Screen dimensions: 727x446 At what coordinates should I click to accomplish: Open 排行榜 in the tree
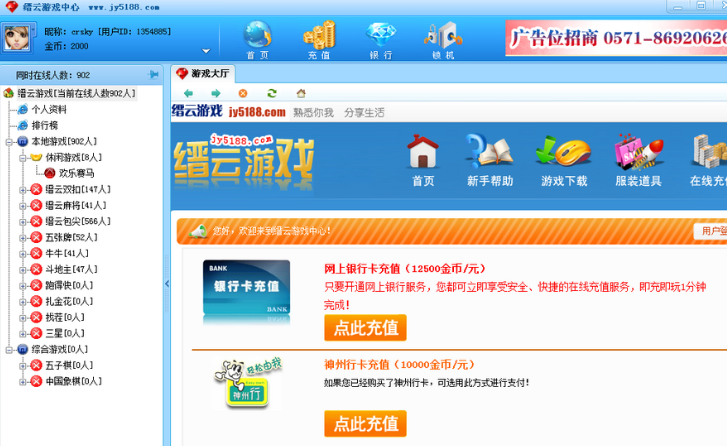[x=45, y=125]
